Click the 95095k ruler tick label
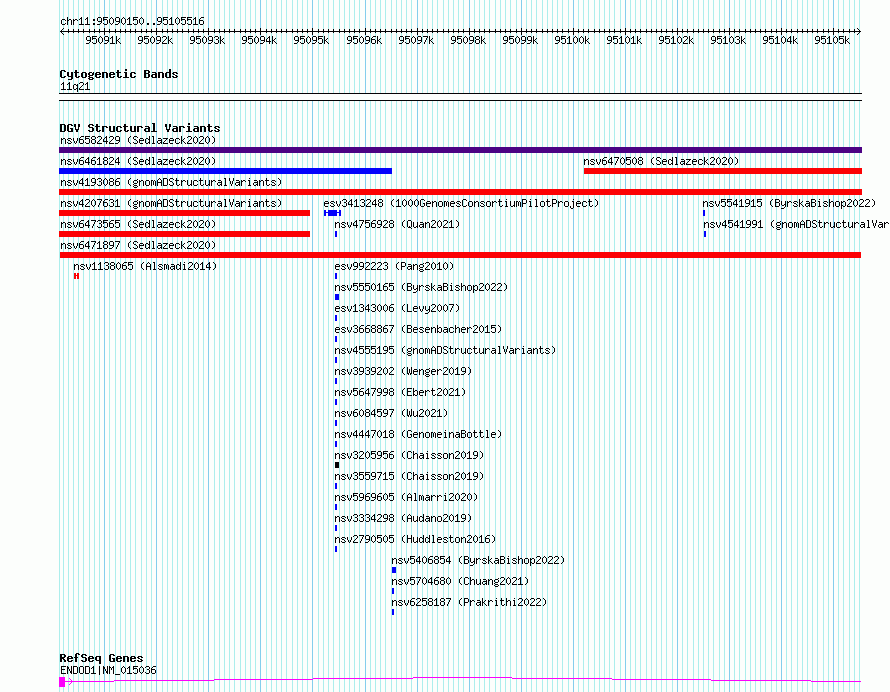The width and height of the screenshot is (890, 692). point(311,40)
